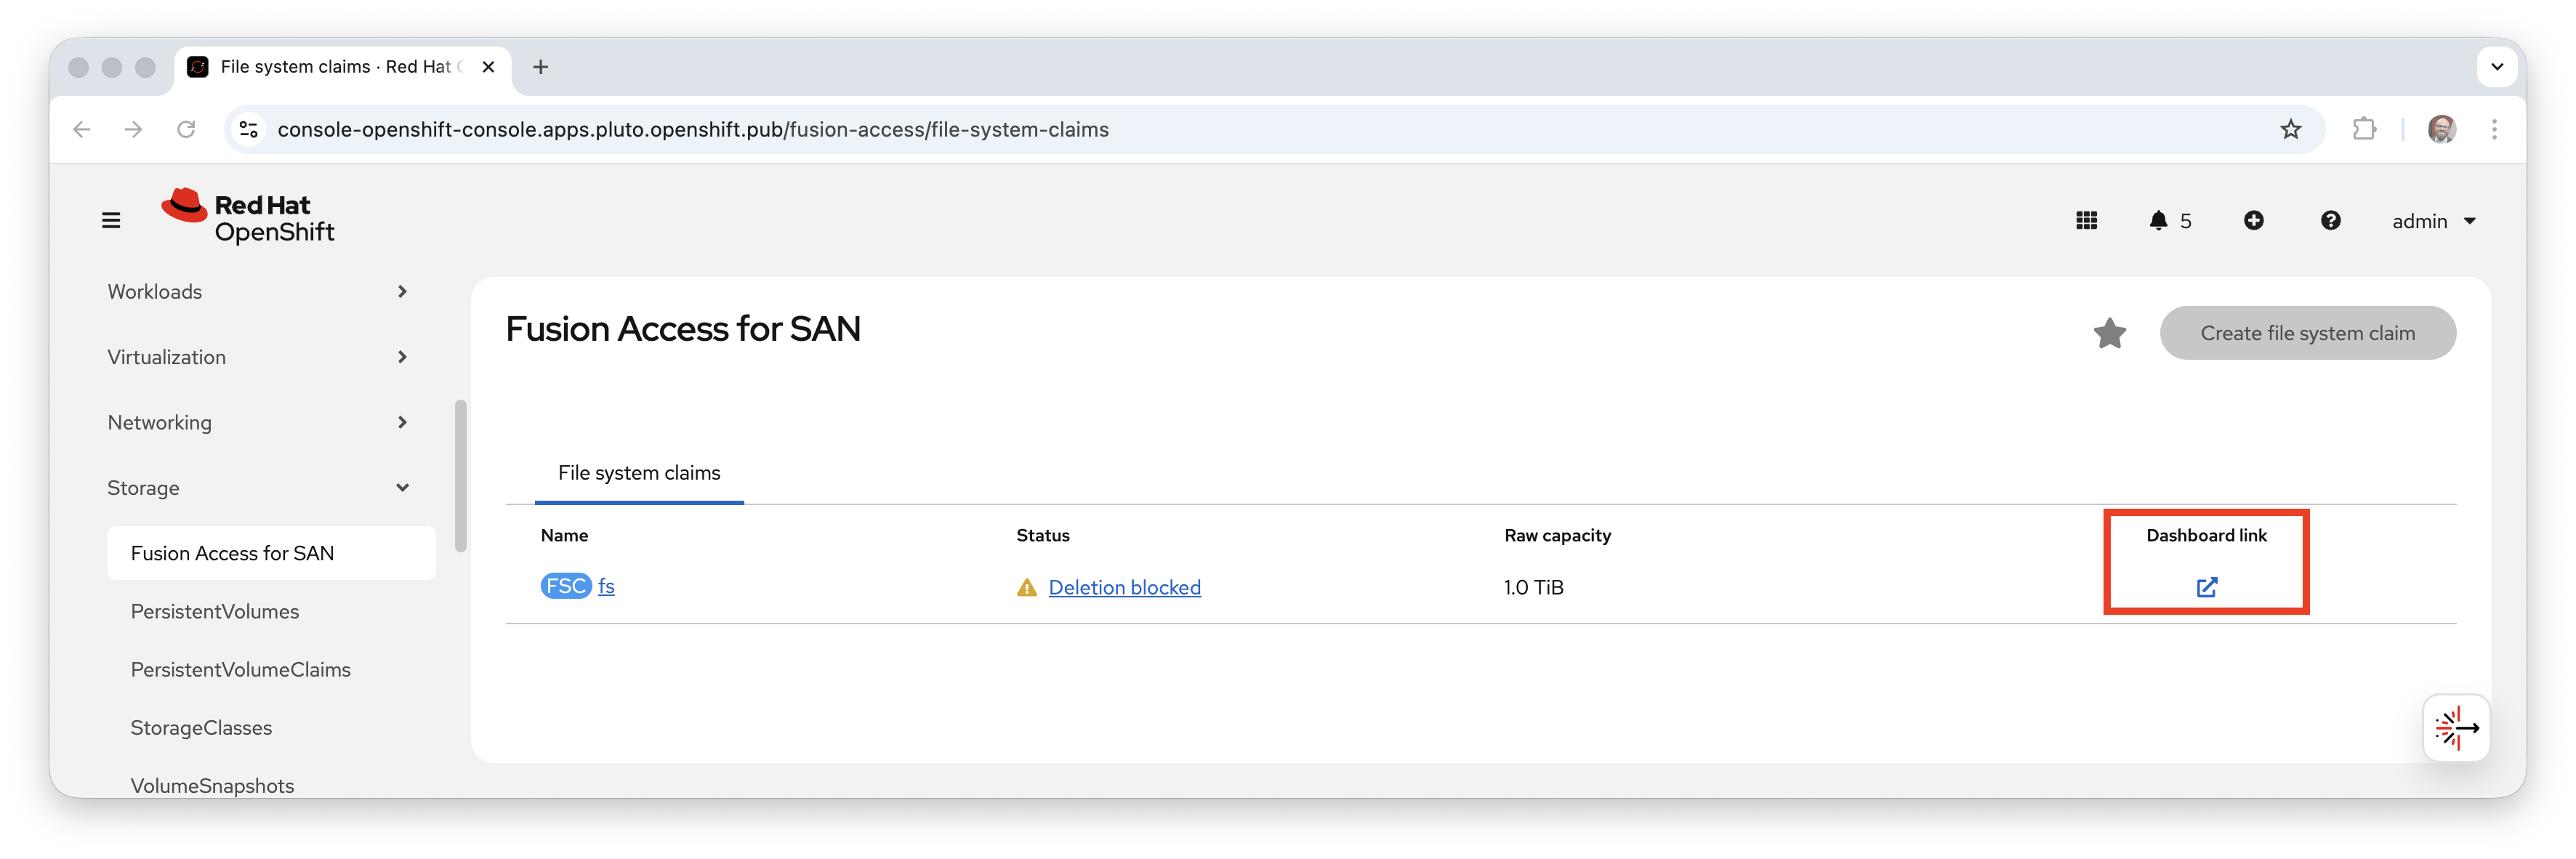Open the application launcher grid icon
2576x859 pixels.
(2086, 220)
